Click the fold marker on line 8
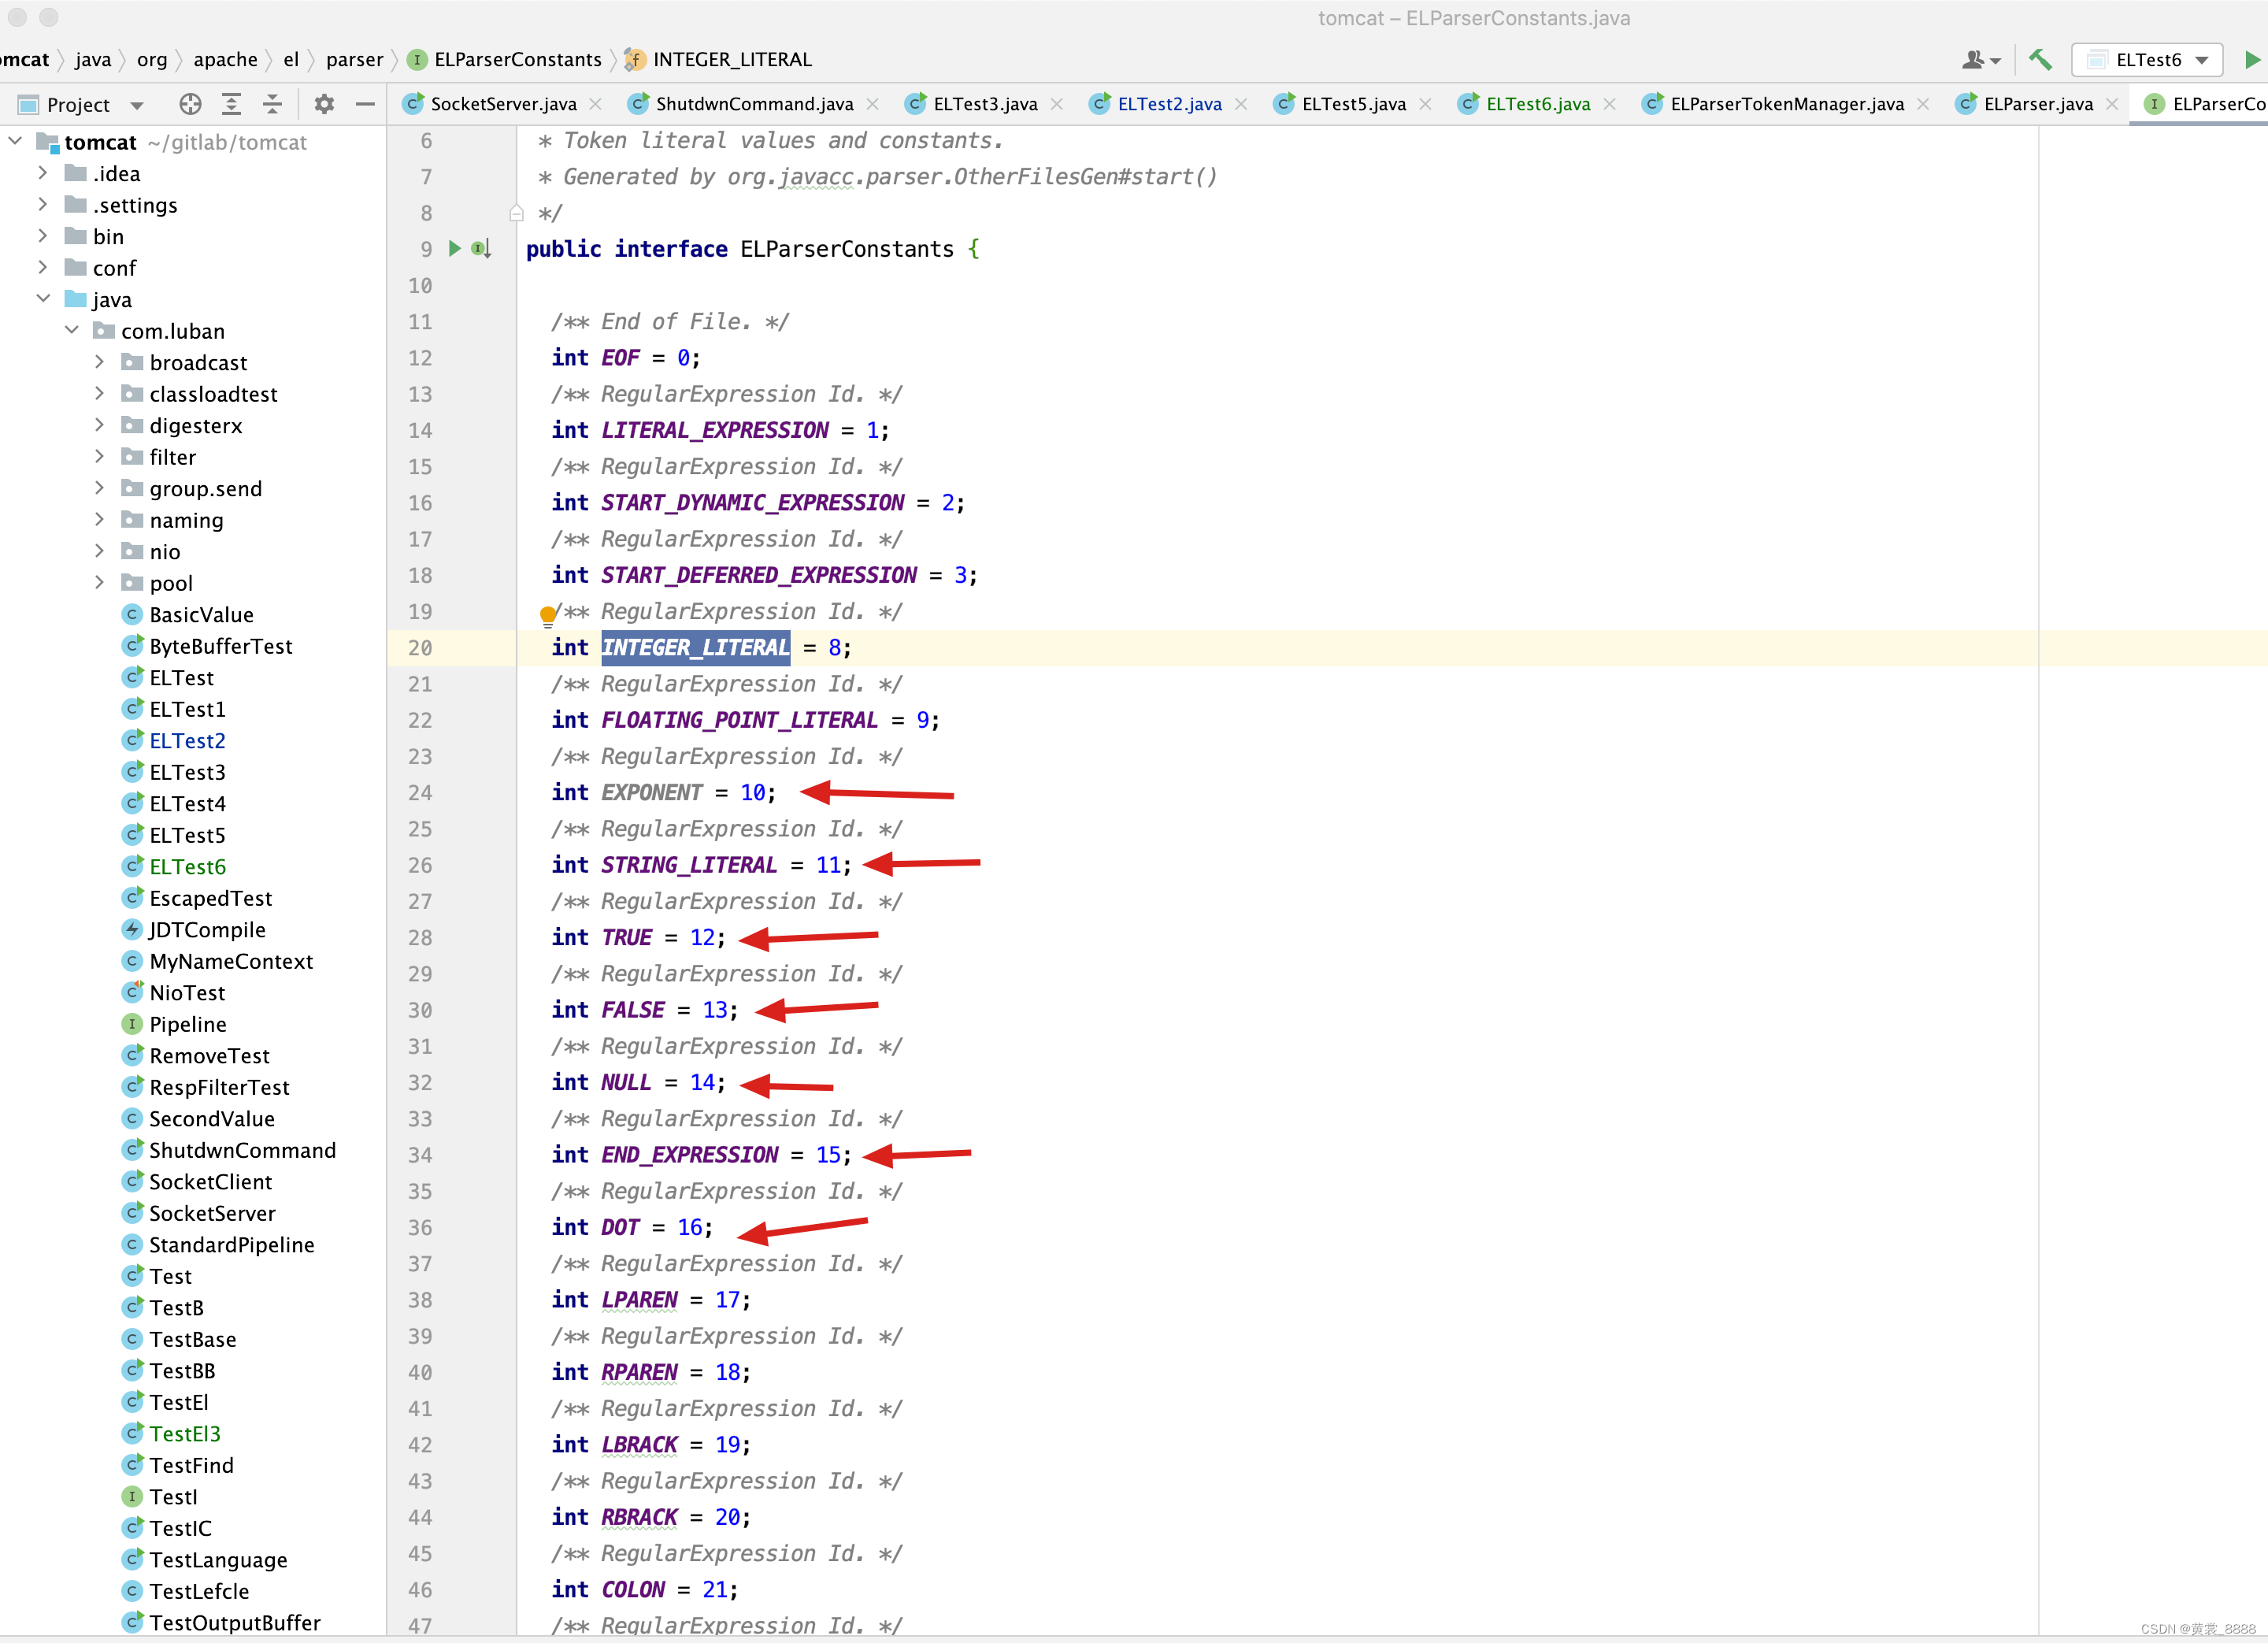The height and width of the screenshot is (1643, 2268). 516,212
